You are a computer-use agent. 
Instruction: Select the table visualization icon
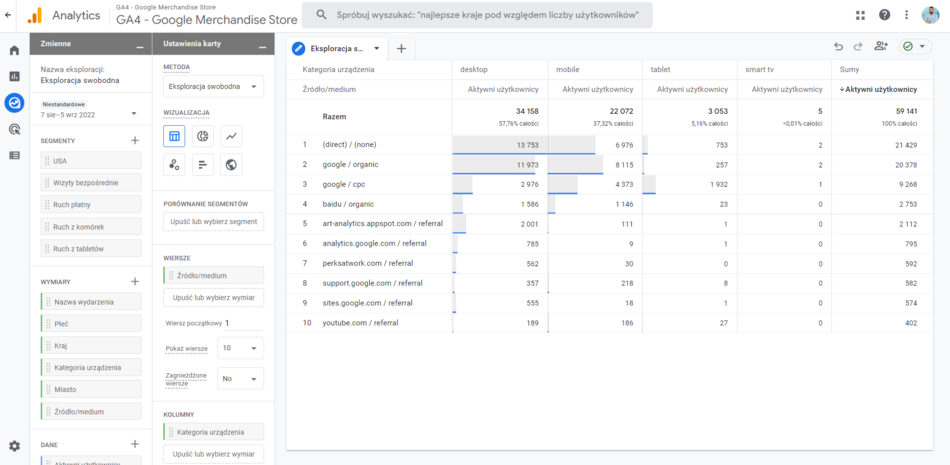point(174,137)
